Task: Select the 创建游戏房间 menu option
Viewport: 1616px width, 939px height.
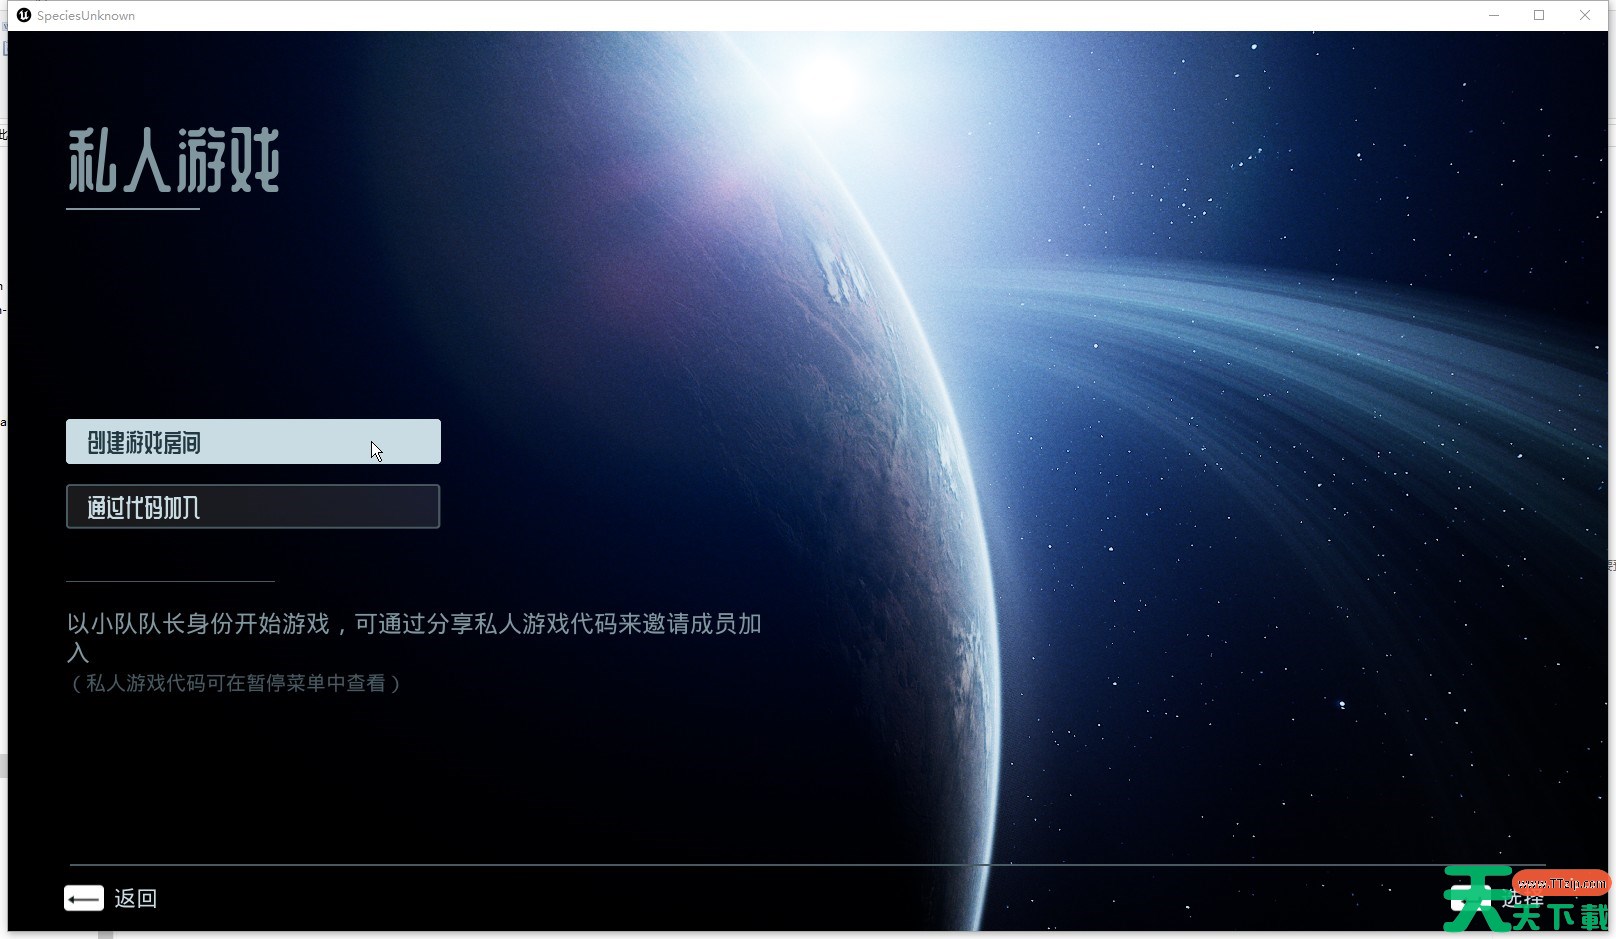Action: click(253, 442)
